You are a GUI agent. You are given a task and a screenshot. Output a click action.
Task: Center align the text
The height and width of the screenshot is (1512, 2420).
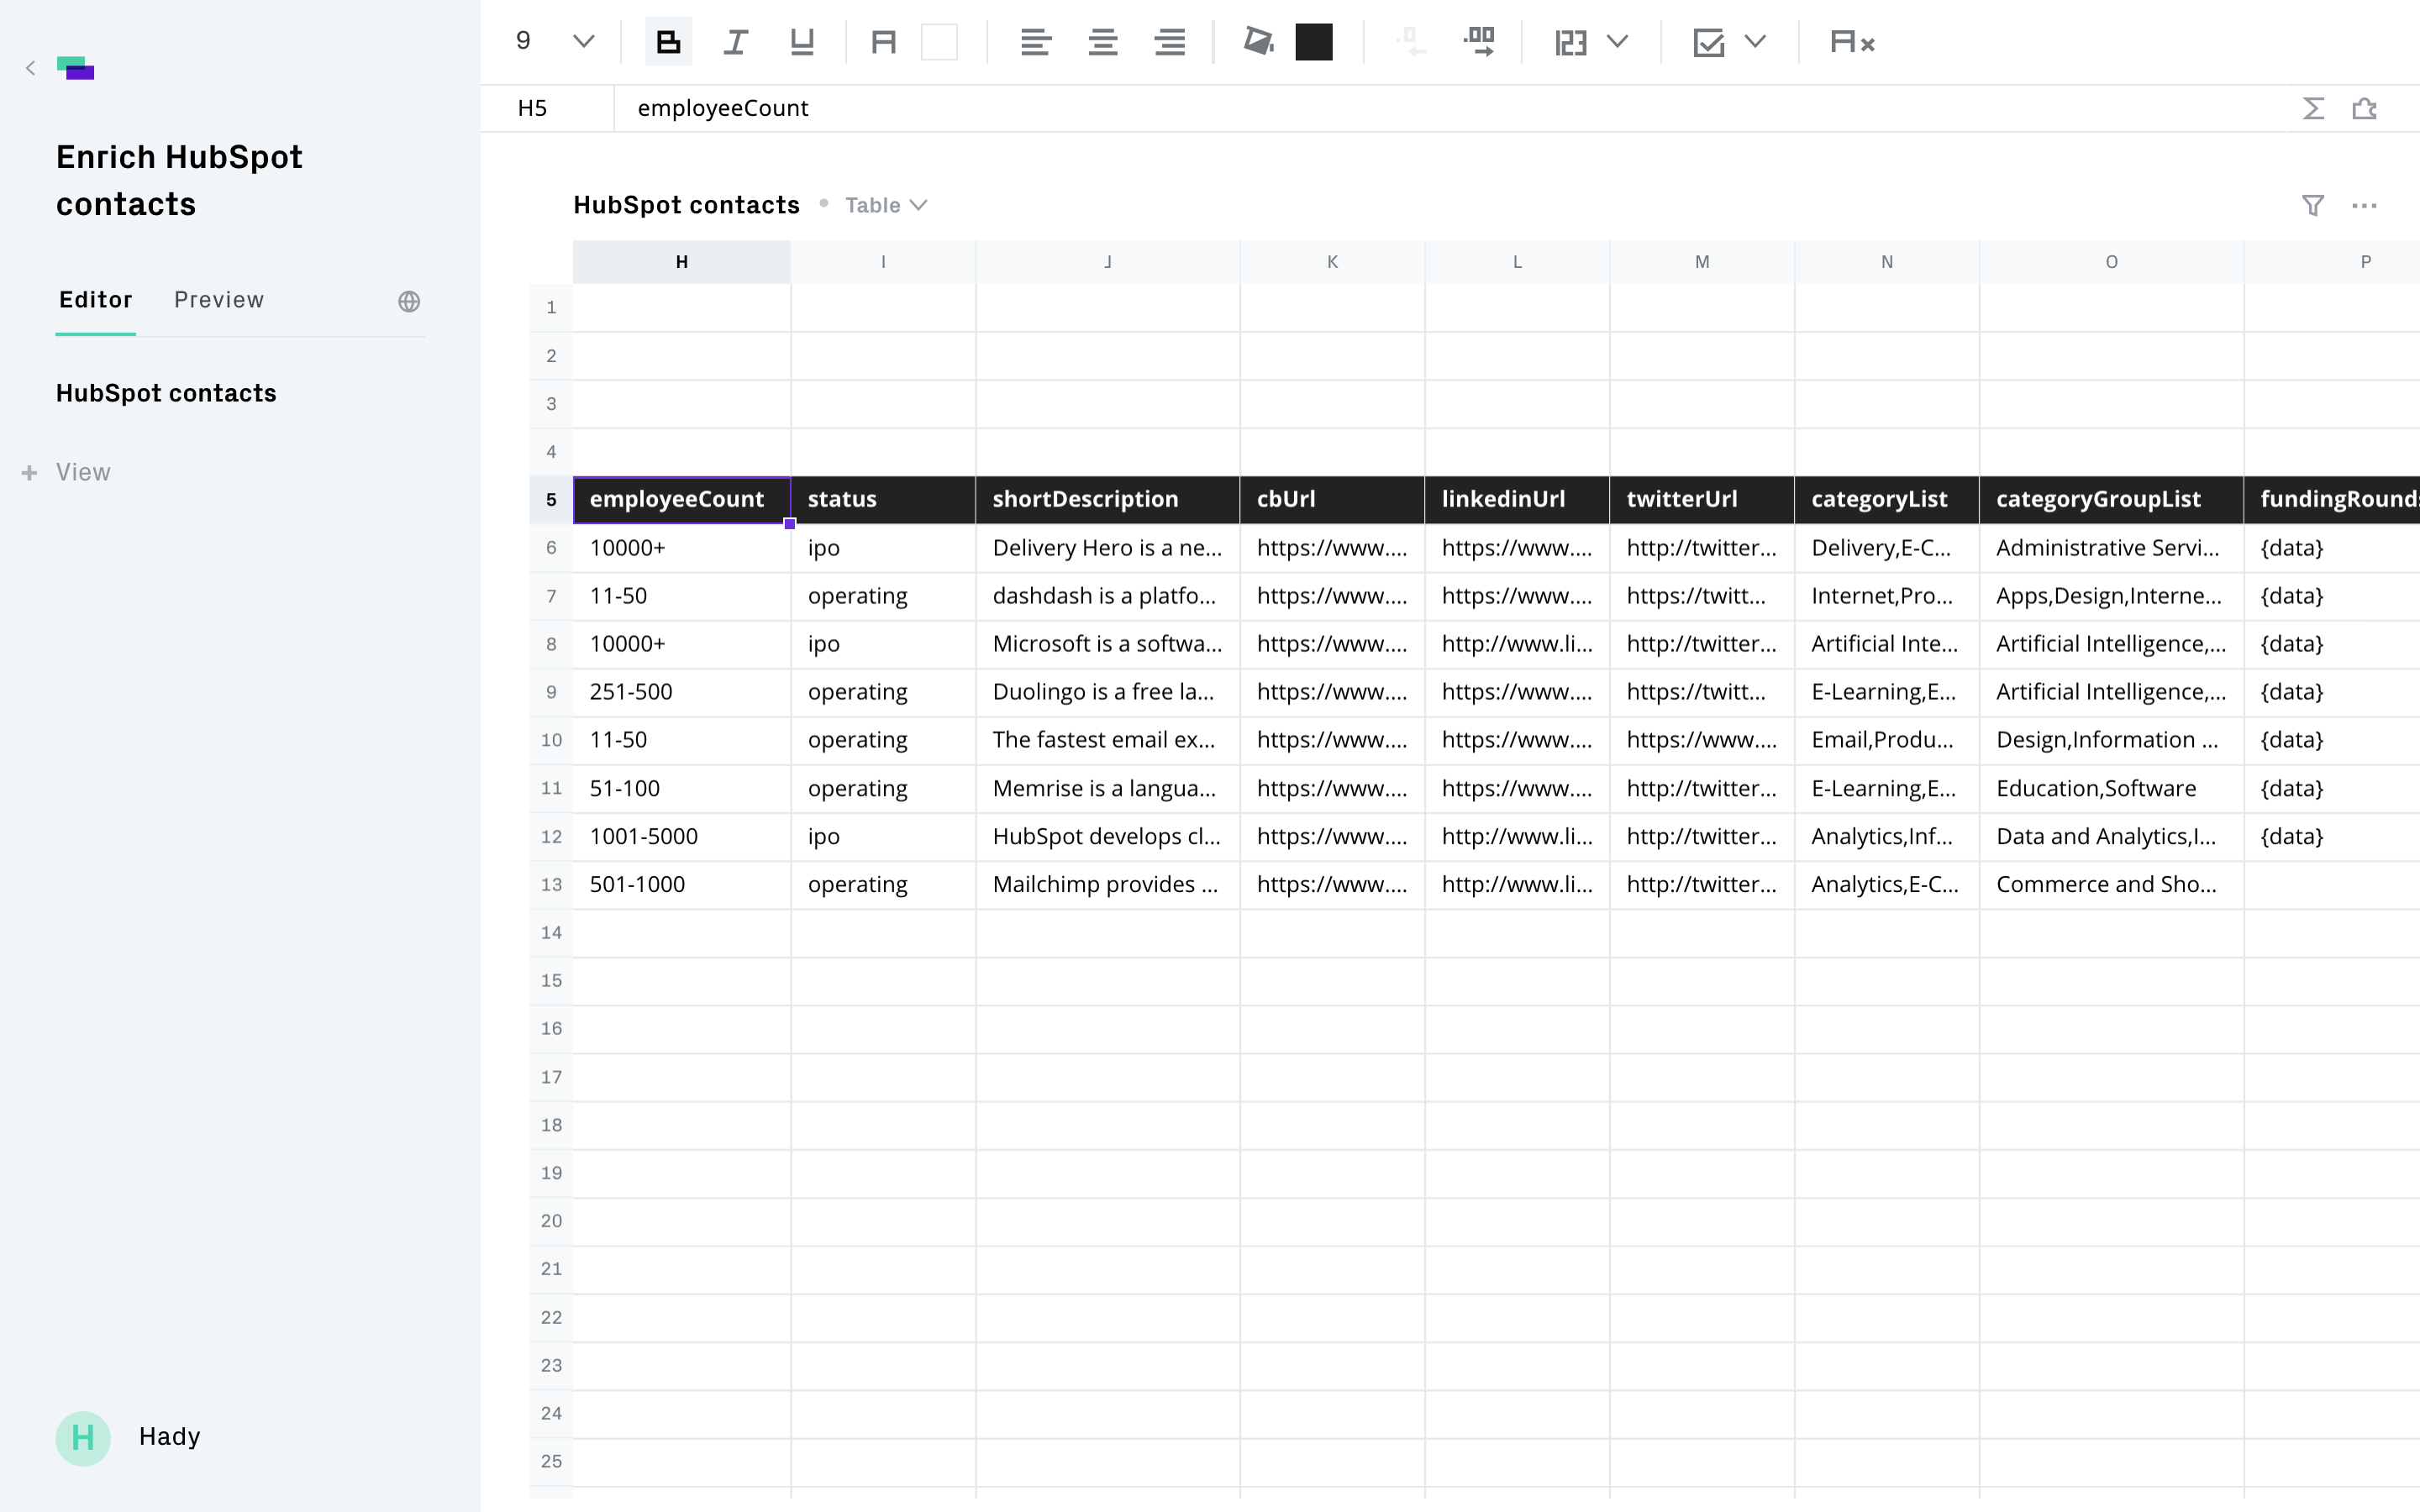tap(1102, 42)
